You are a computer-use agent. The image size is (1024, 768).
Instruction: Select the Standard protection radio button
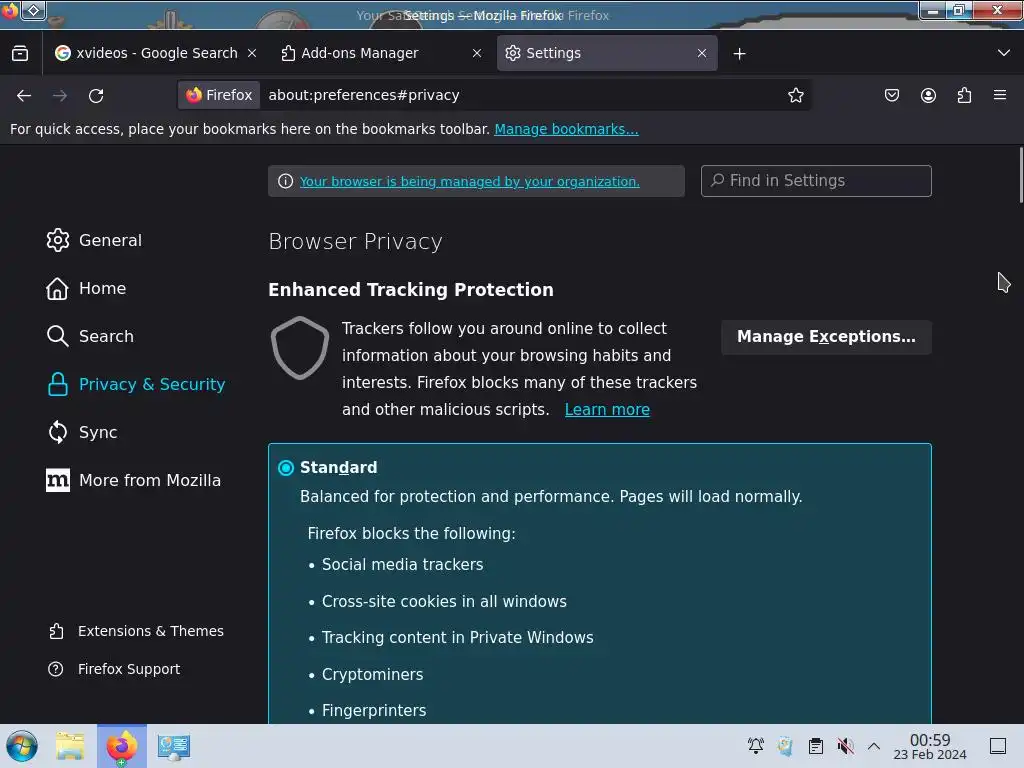(286, 468)
